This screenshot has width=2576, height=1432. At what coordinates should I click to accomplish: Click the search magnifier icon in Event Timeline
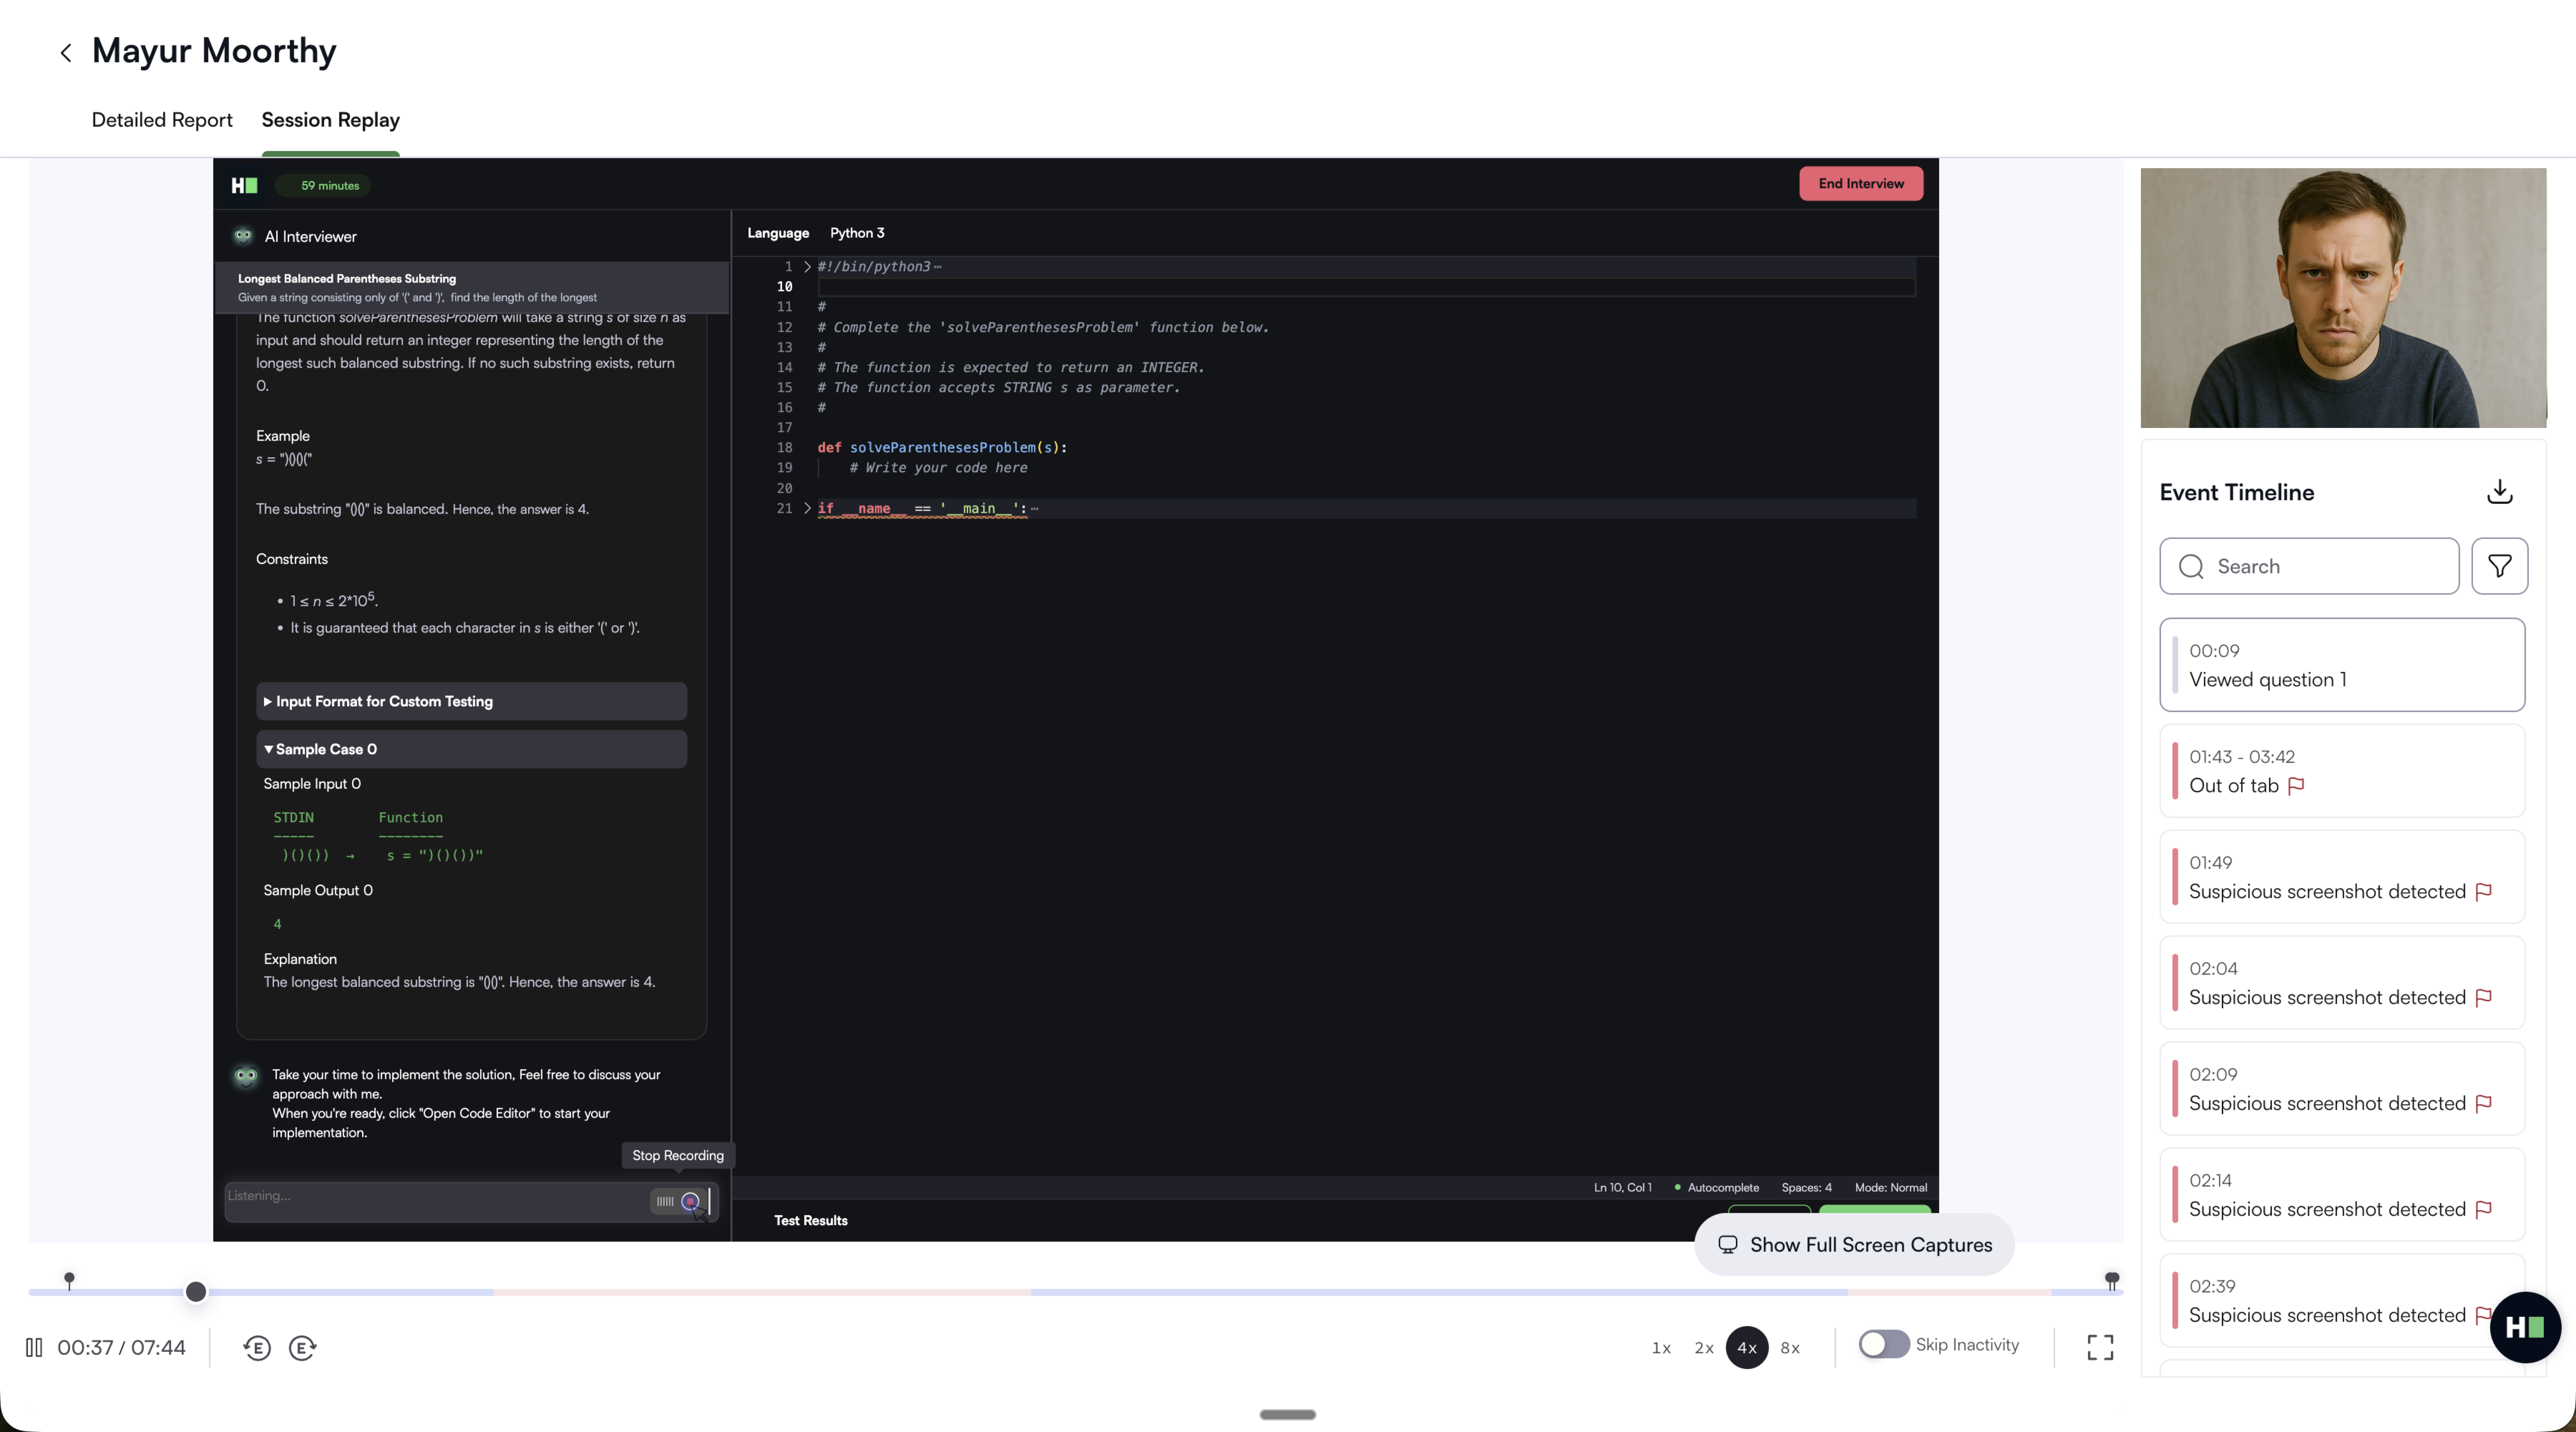(2191, 567)
